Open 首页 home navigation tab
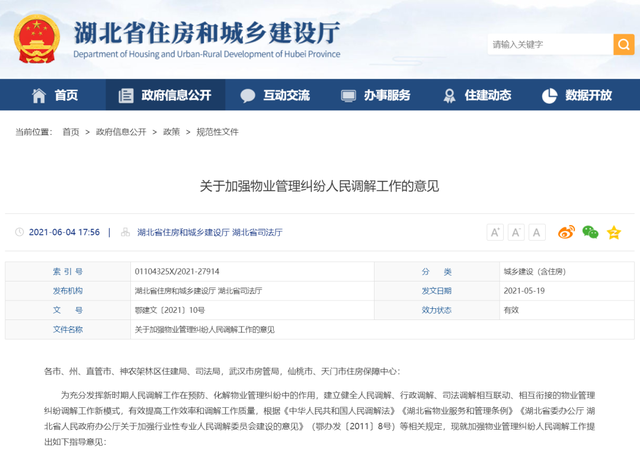The width and height of the screenshot is (640, 454). click(55, 96)
